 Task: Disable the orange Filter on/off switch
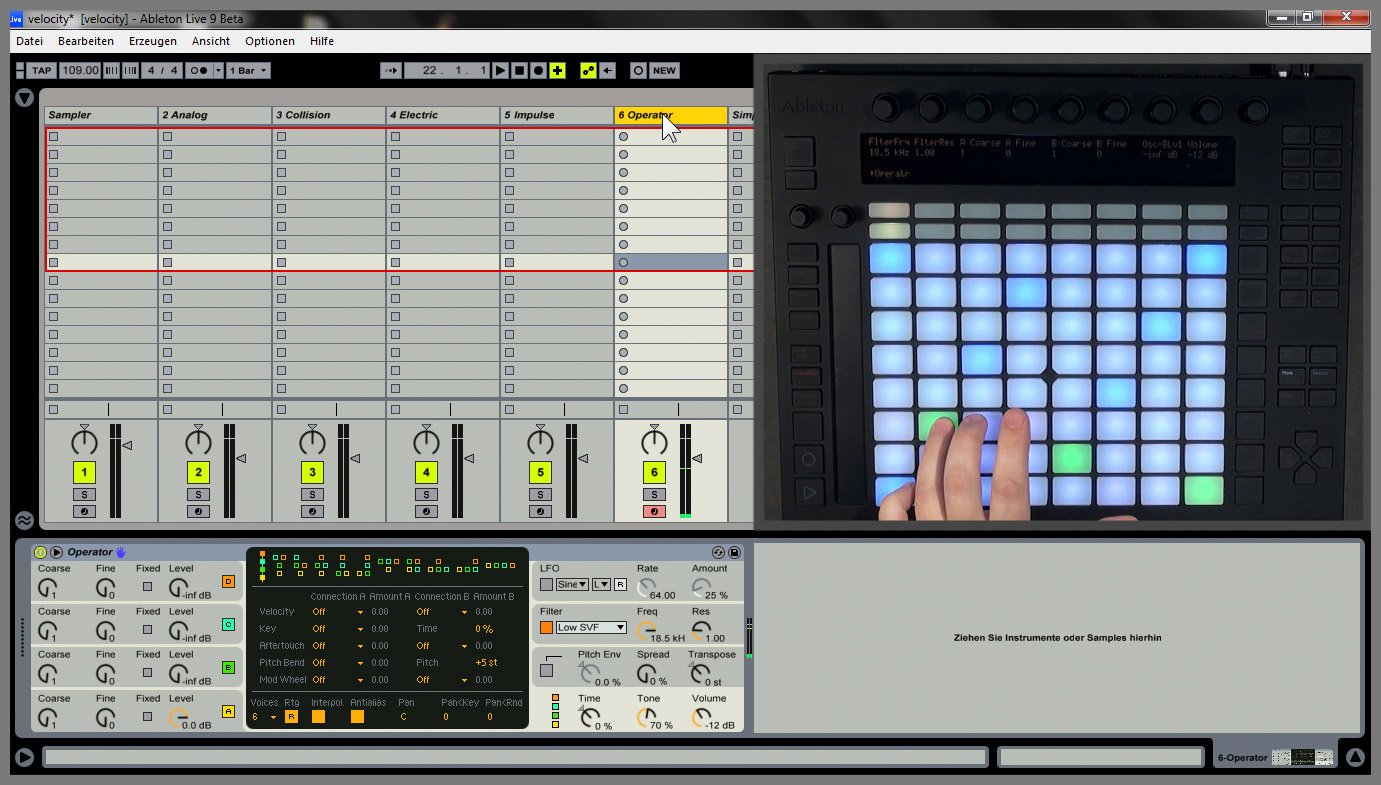point(546,627)
